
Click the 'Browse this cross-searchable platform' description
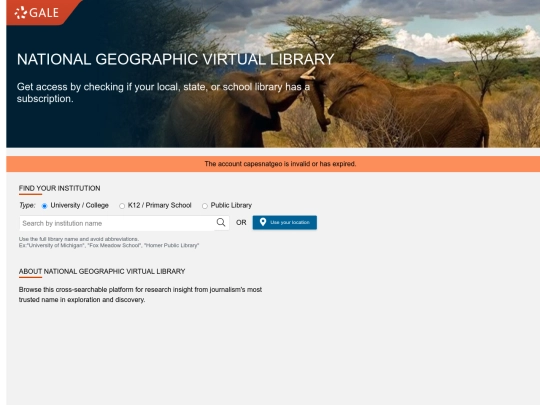tap(141, 294)
